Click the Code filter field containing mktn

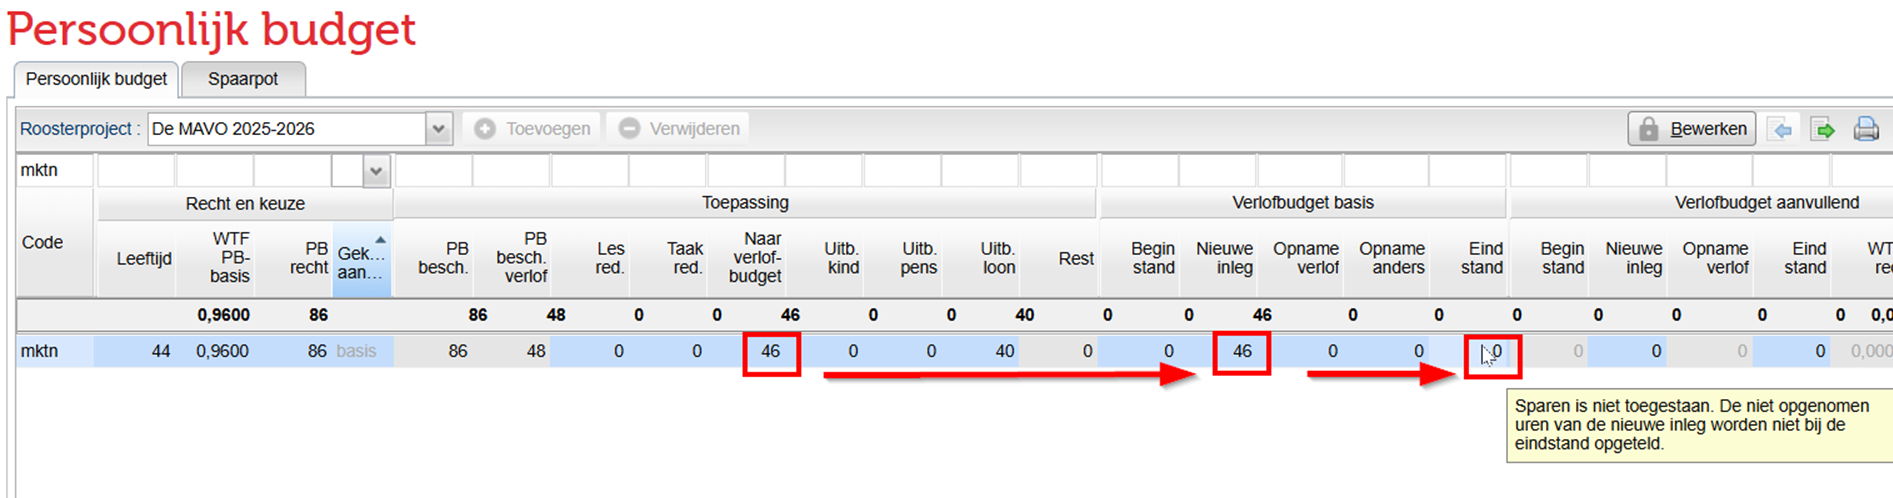(x=55, y=171)
